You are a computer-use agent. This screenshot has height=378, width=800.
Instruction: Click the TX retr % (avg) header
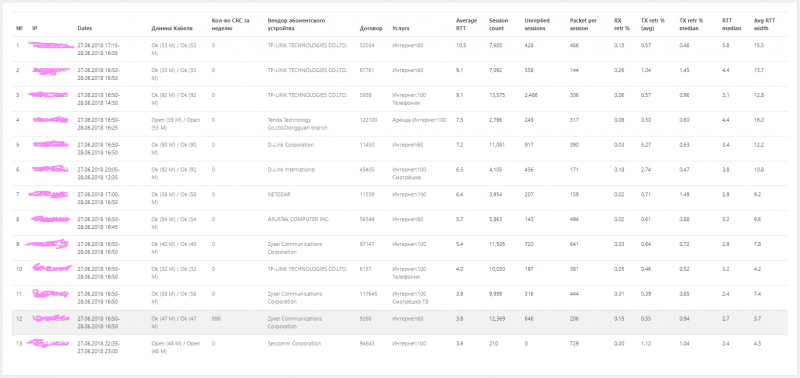pyautogui.click(x=653, y=24)
